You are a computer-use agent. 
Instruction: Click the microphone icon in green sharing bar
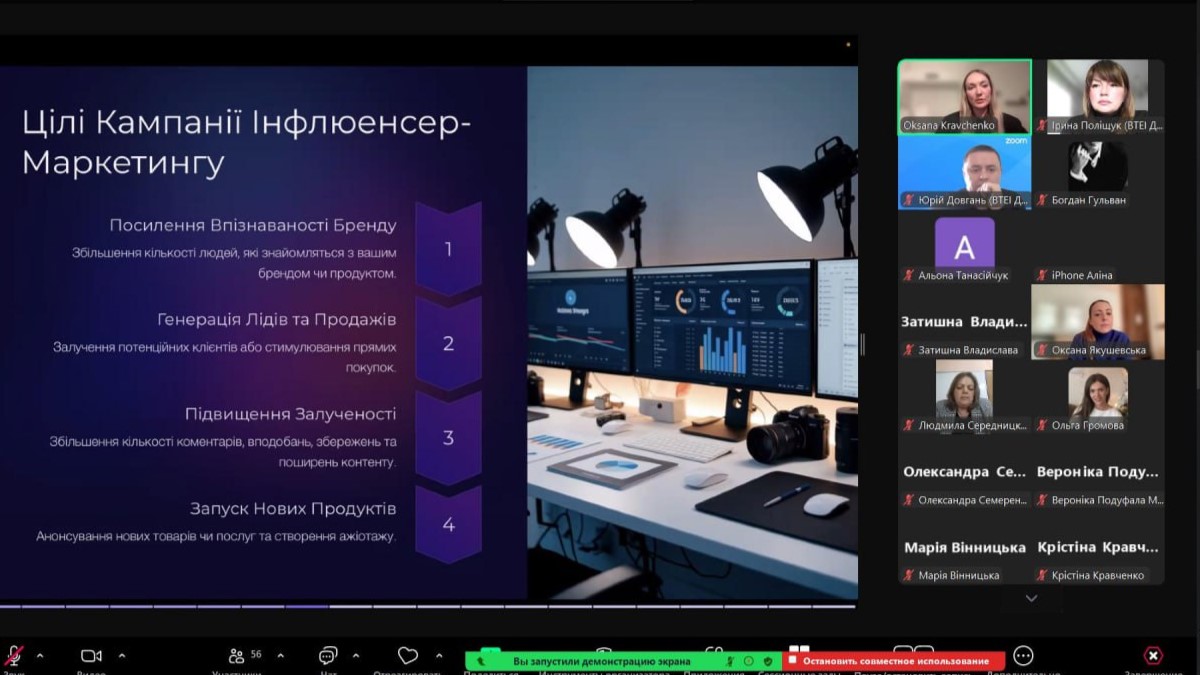(x=731, y=661)
